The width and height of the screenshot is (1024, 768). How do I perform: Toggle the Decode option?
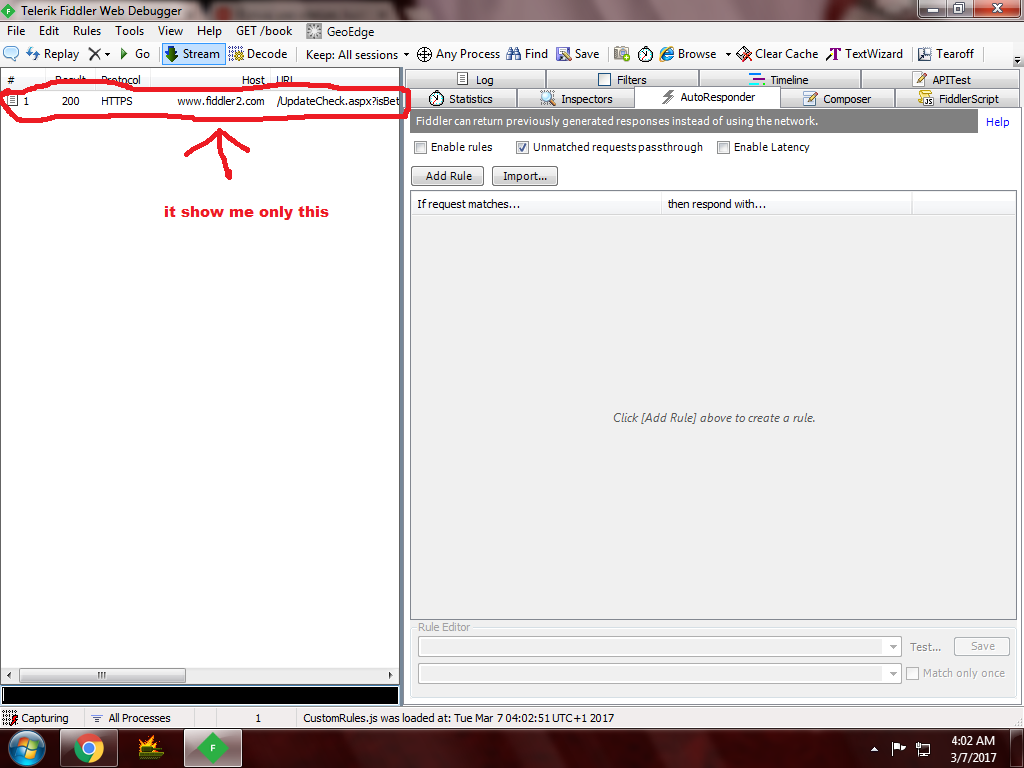coord(258,54)
